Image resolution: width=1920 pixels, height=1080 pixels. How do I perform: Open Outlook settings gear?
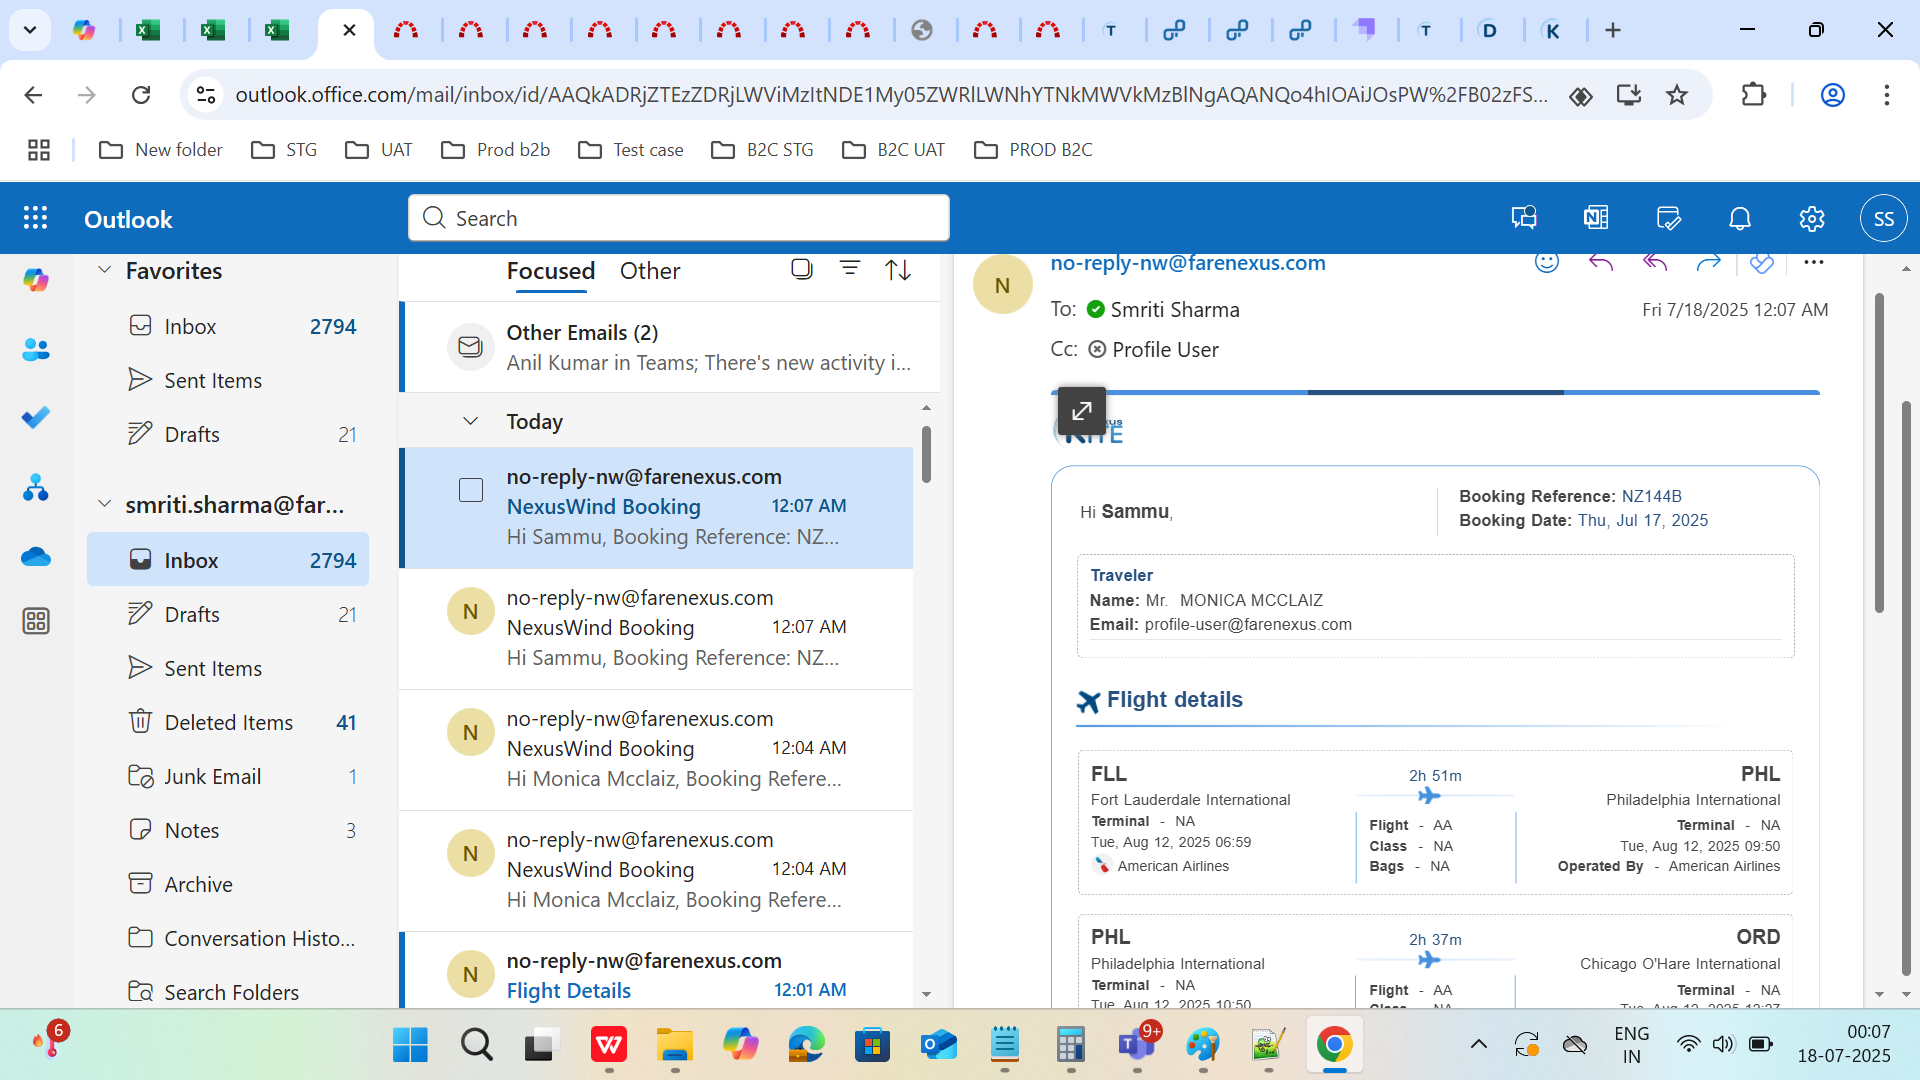[x=1812, y=218]
